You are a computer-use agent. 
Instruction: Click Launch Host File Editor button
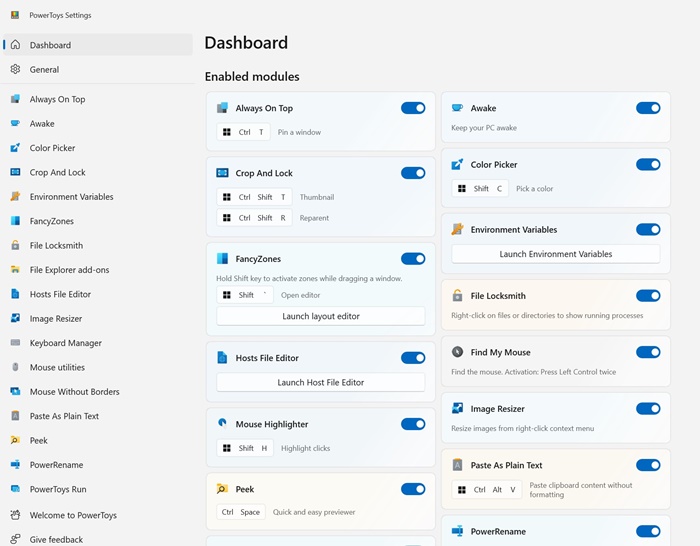321,382
